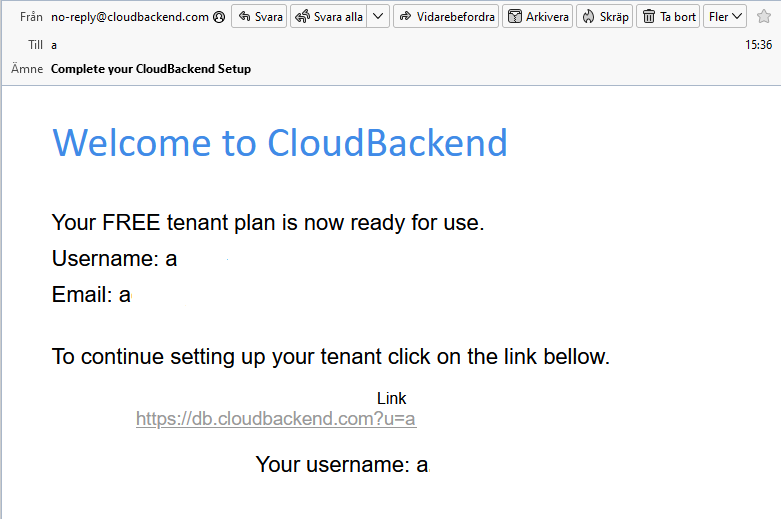Image resolution: width=781 pixels, height=519 pixels.
Task: Archive the message with Arkivera
Action: pyautogui.click(x=537, y=16)
